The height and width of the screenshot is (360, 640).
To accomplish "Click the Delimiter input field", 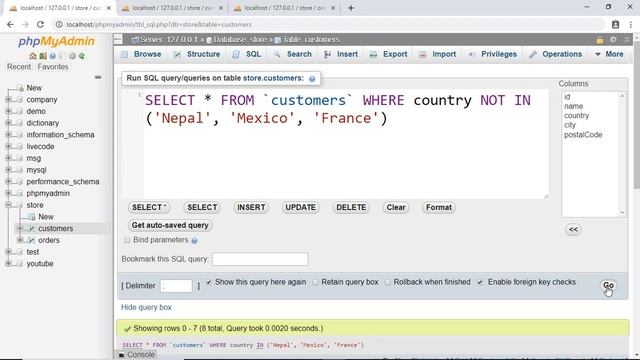I will tap(176, 286).
